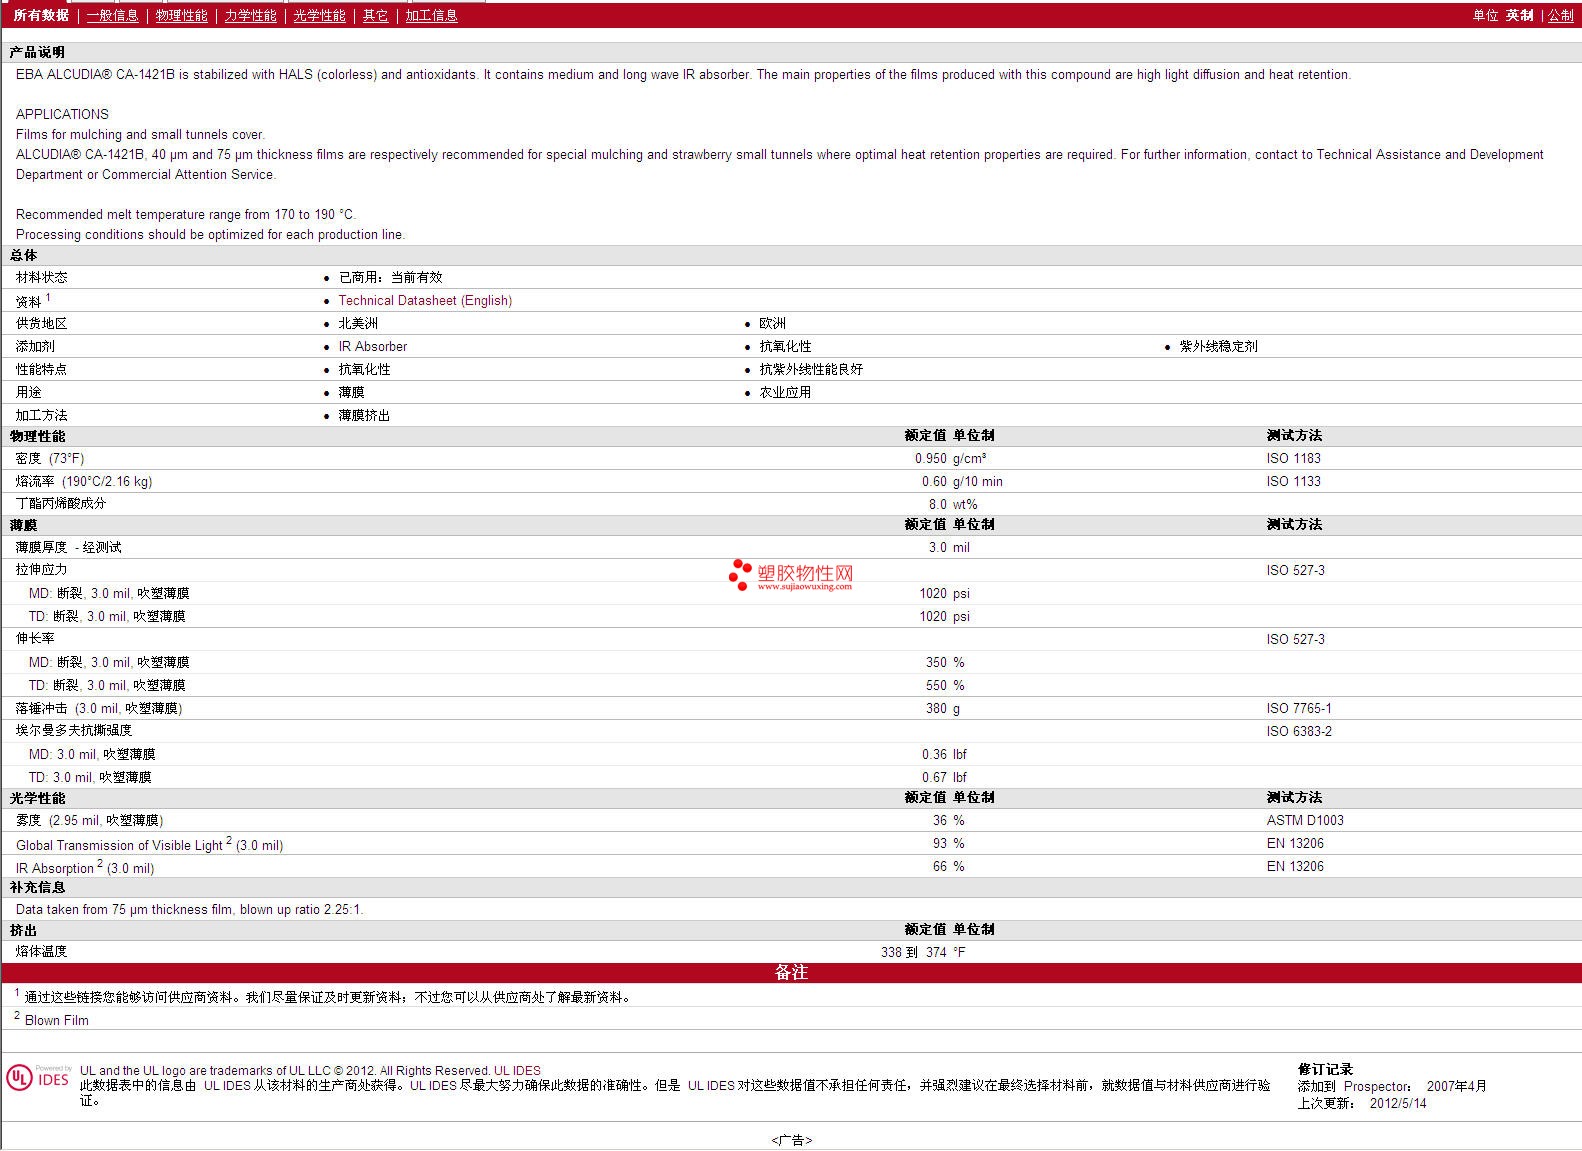Screen dimensions: 1582x1151
Task: Click the www.sujiaowuxing.com watermark URL
Action: click(x=804, y=587)
